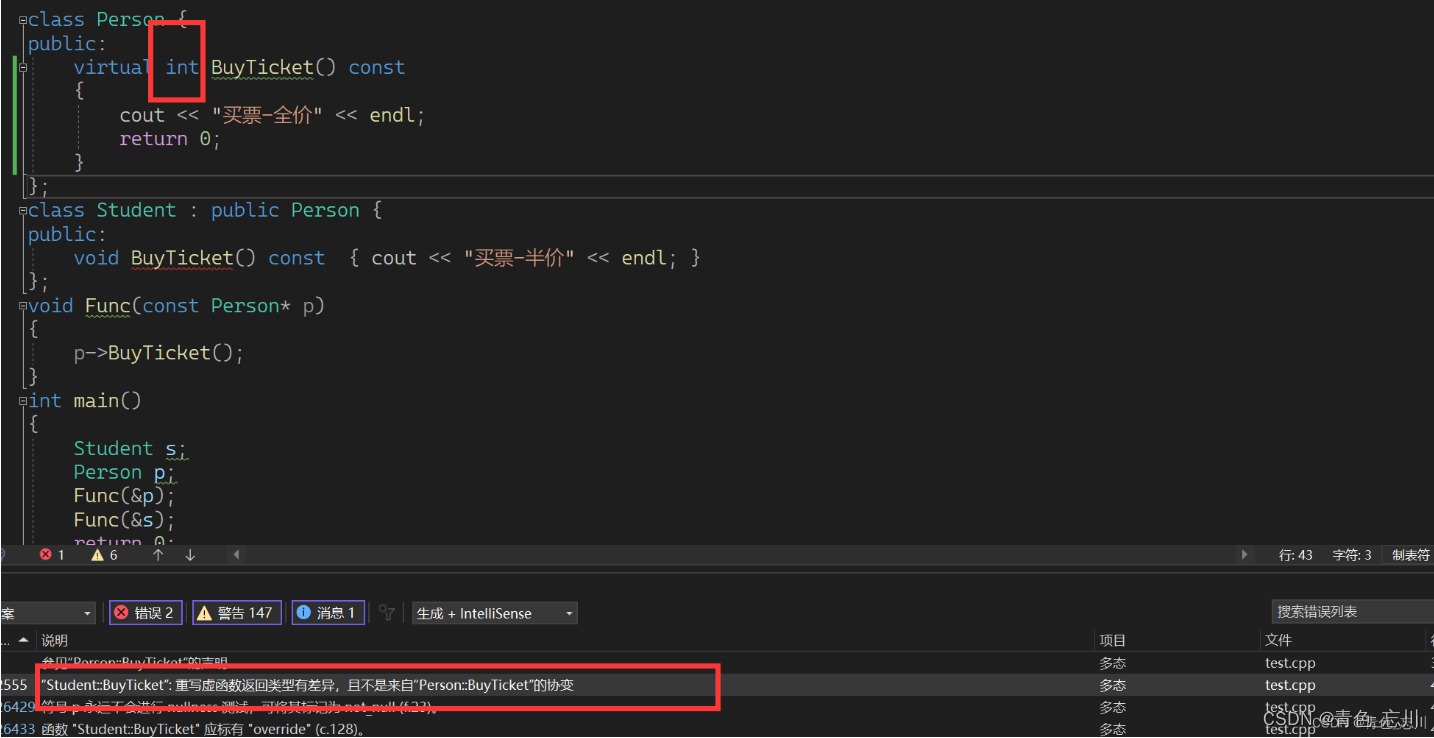The height and width of the screenshot is (738, 1434).
Task: Collapse the class Student code block
Action: (23, 210)
